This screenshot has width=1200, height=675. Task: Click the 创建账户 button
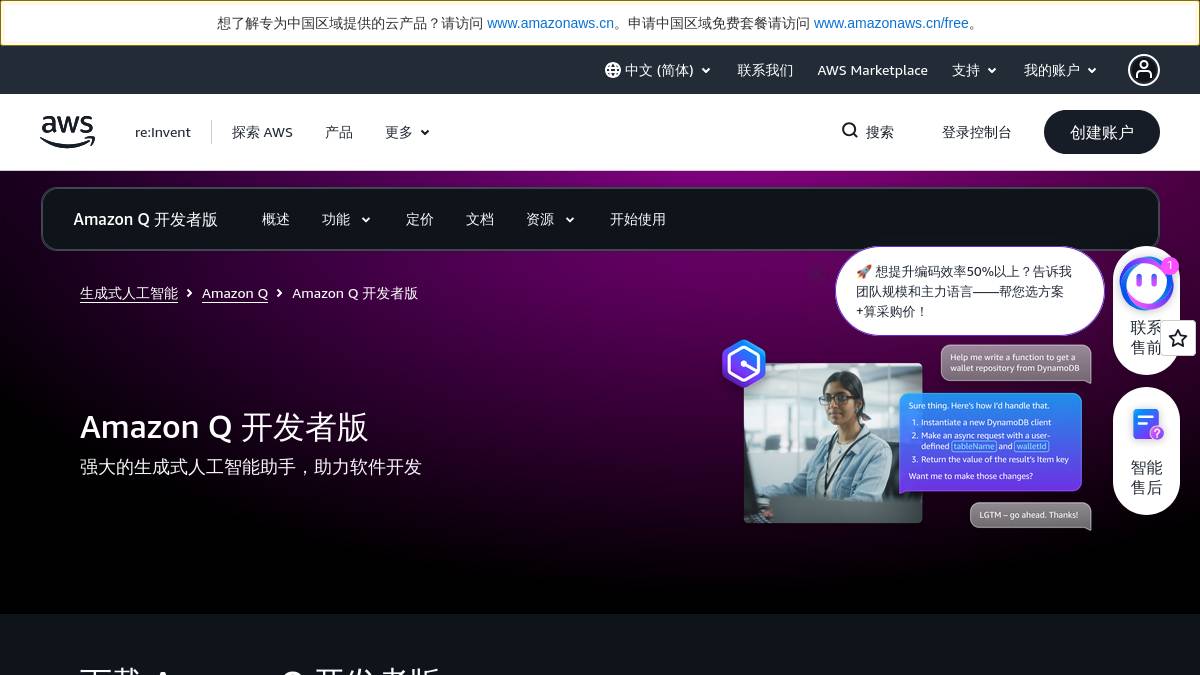click(1102, 132)
